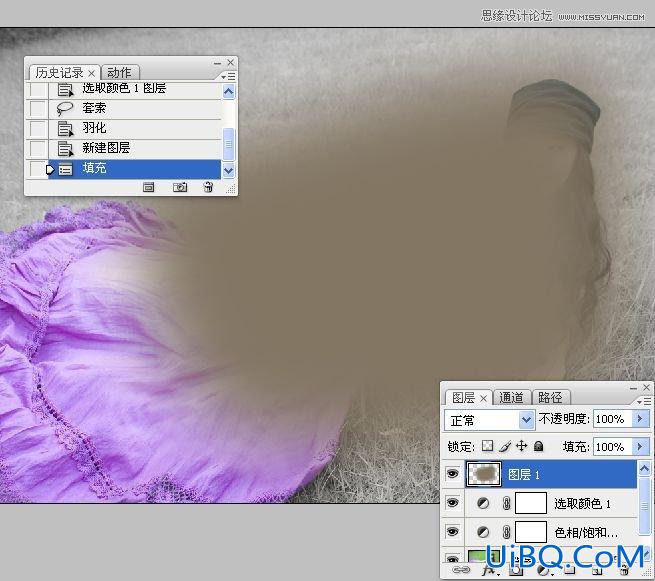
Task: Select the 羽化 history state
Action: pyautogui.click(x=135, y=128)
